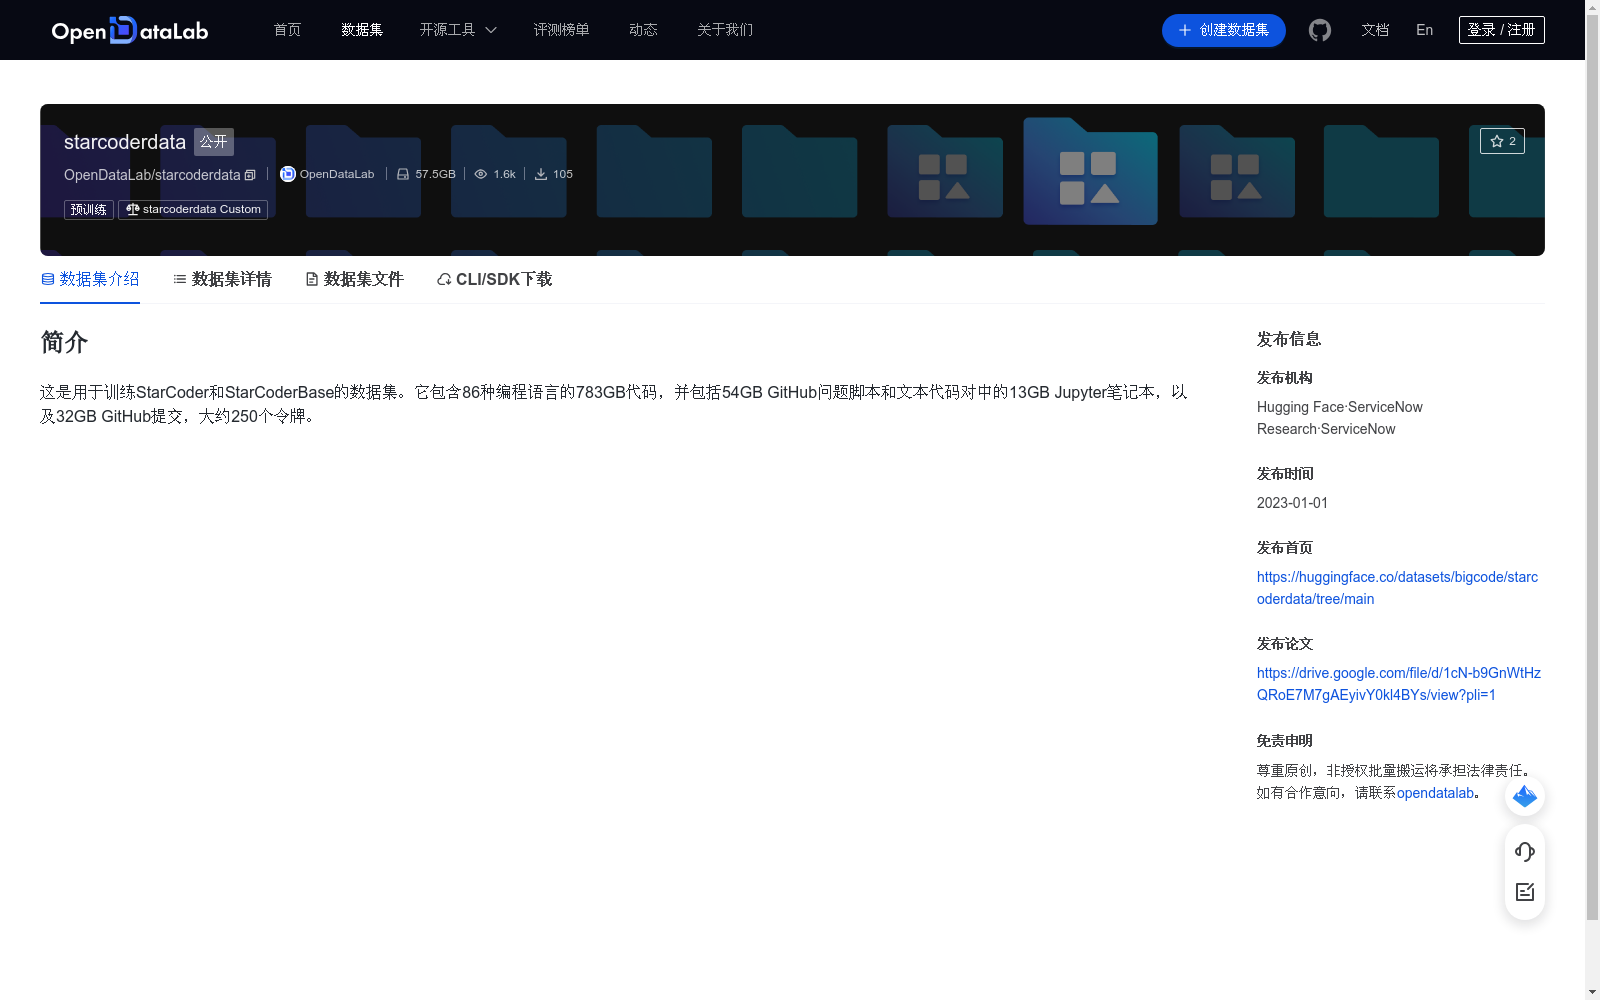The image size is (1600, 1000).
Task: Open the 关于我们 navigation item
Action: click(725, 30)
